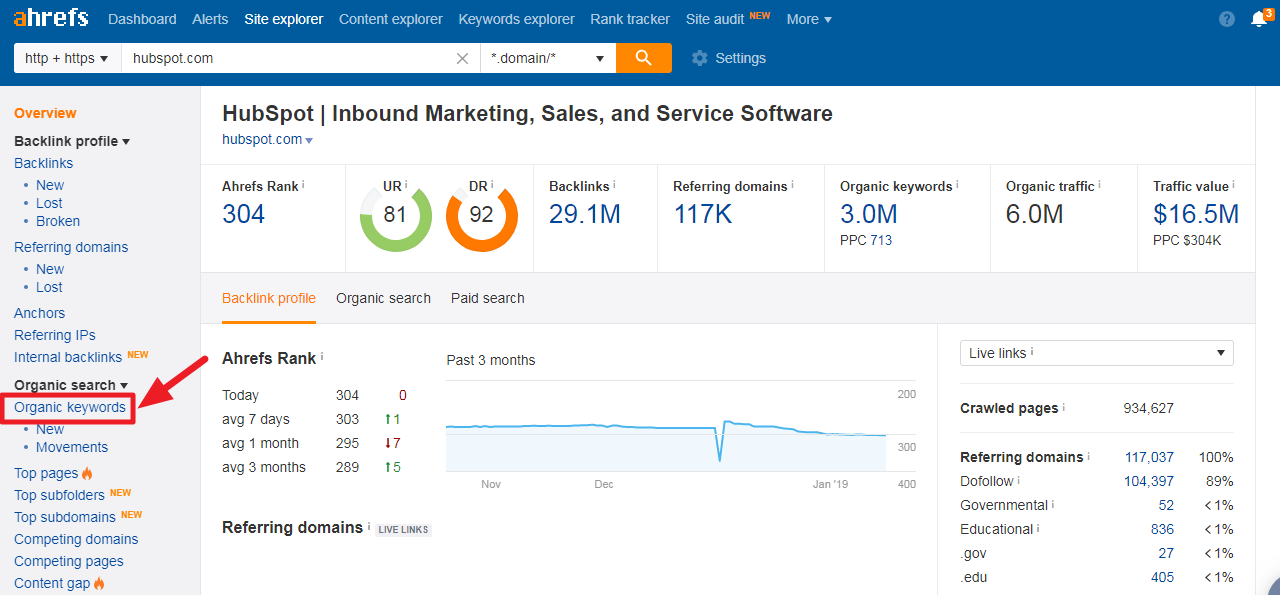The width and height of the screenshot is (1280, 595).
Task: Switch to the Backlink profile tab
Action: (269, 298)
